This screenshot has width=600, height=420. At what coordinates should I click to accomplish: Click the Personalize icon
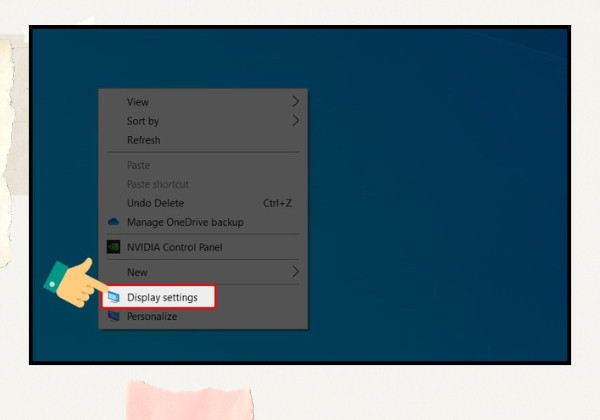(113, 316)
